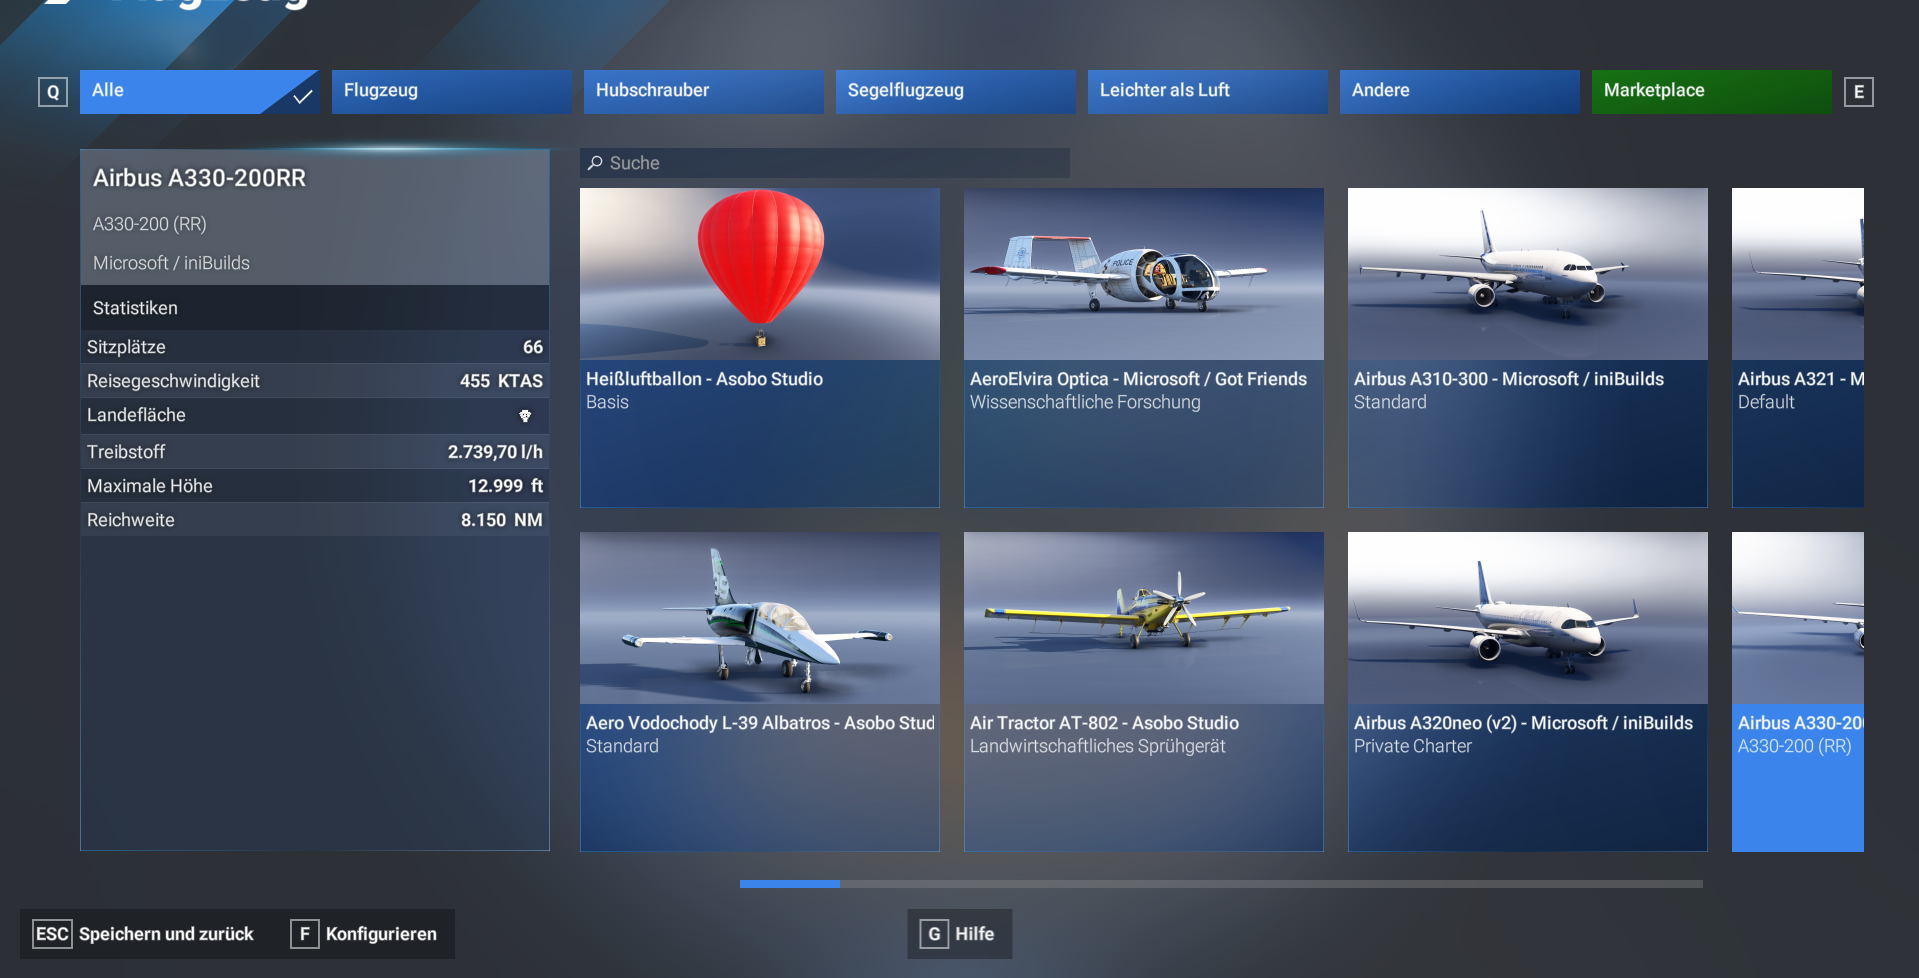1919x978 pixels.
Task: Click the Private Charter livery label
Action: point(1413,746)
